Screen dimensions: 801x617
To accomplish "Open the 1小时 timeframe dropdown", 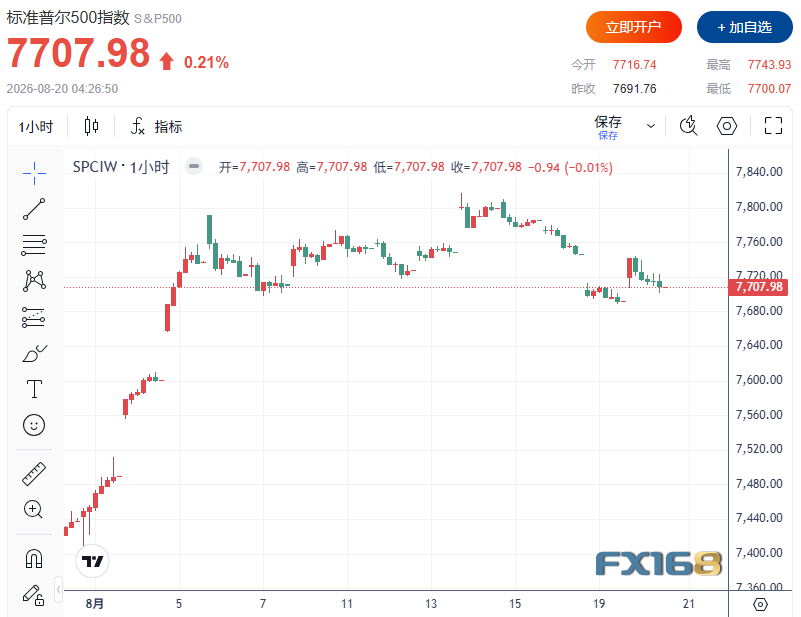I will tap(36, 127).
